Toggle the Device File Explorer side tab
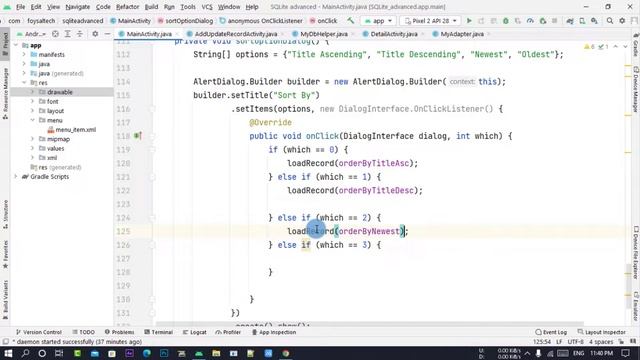Image resolution: width=640 pixels, height=360 pixels. click(636, 252)
